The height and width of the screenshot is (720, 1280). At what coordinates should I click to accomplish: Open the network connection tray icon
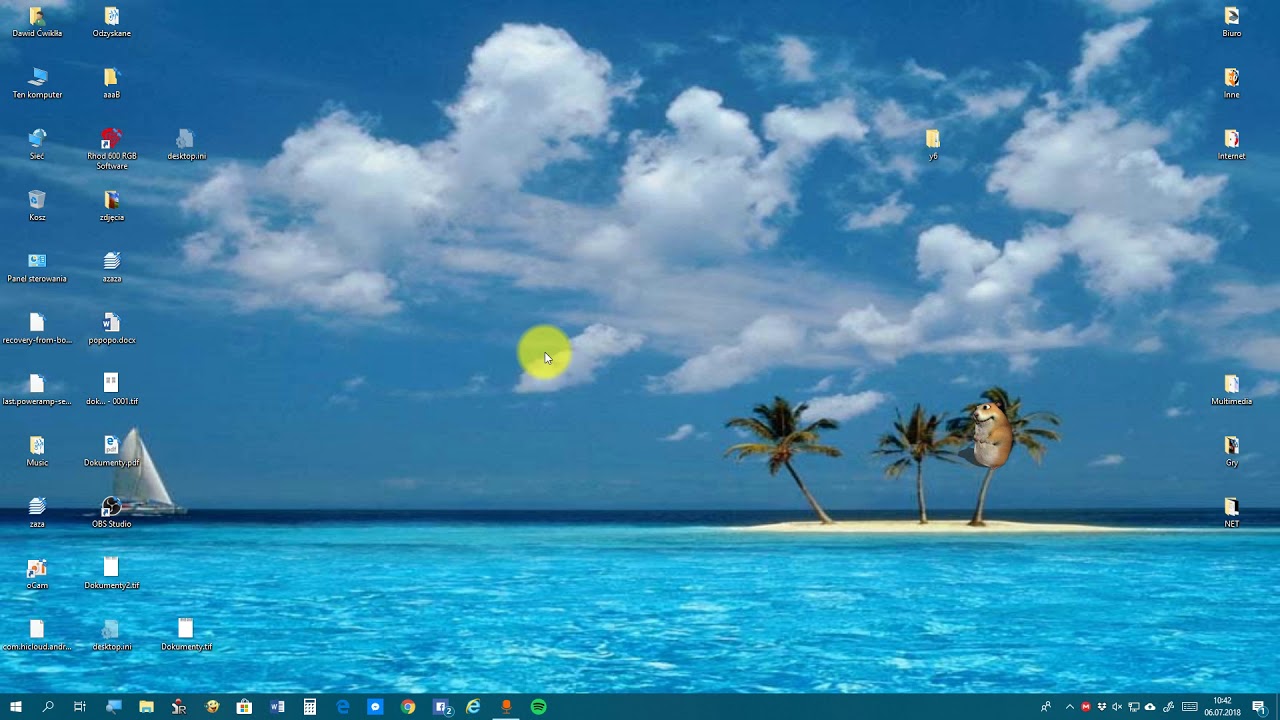(x=1134, y=707)
